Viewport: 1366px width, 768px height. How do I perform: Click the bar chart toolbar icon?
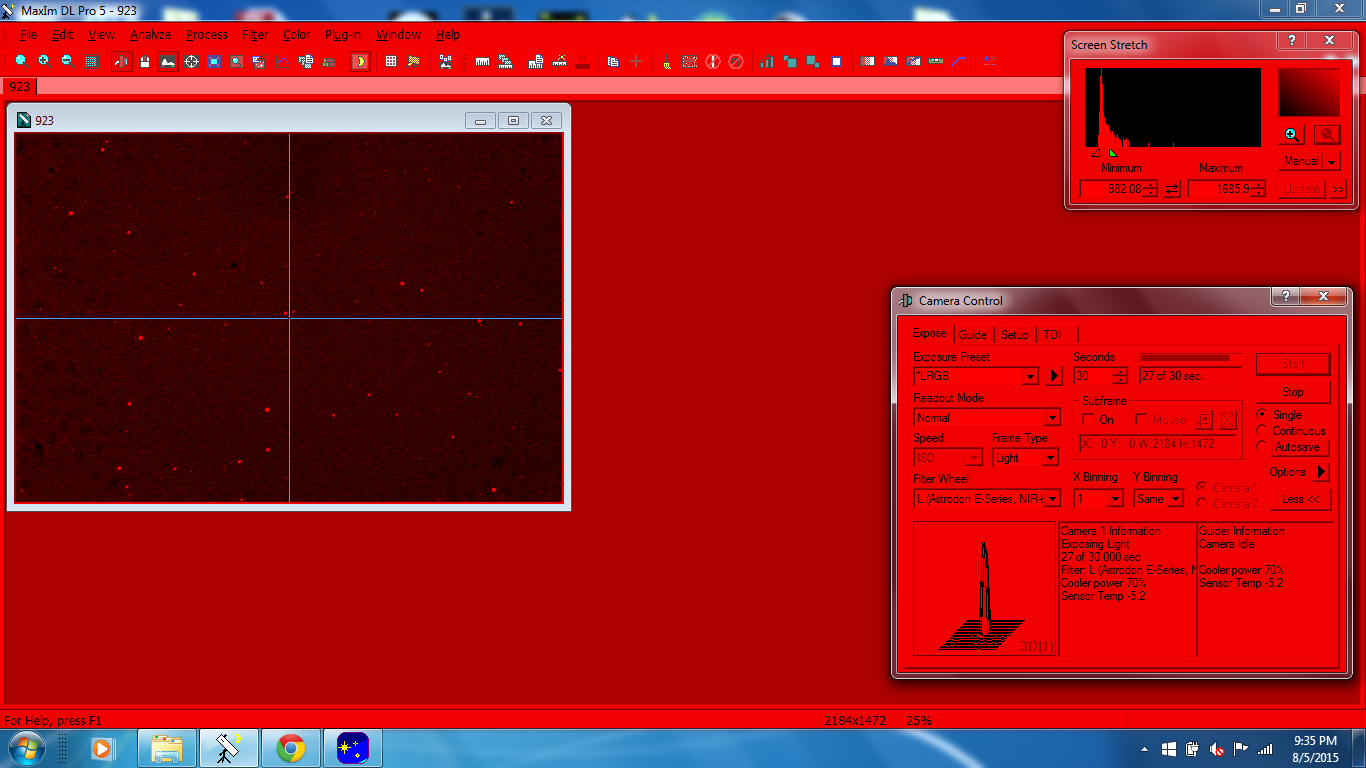(766, 61)
